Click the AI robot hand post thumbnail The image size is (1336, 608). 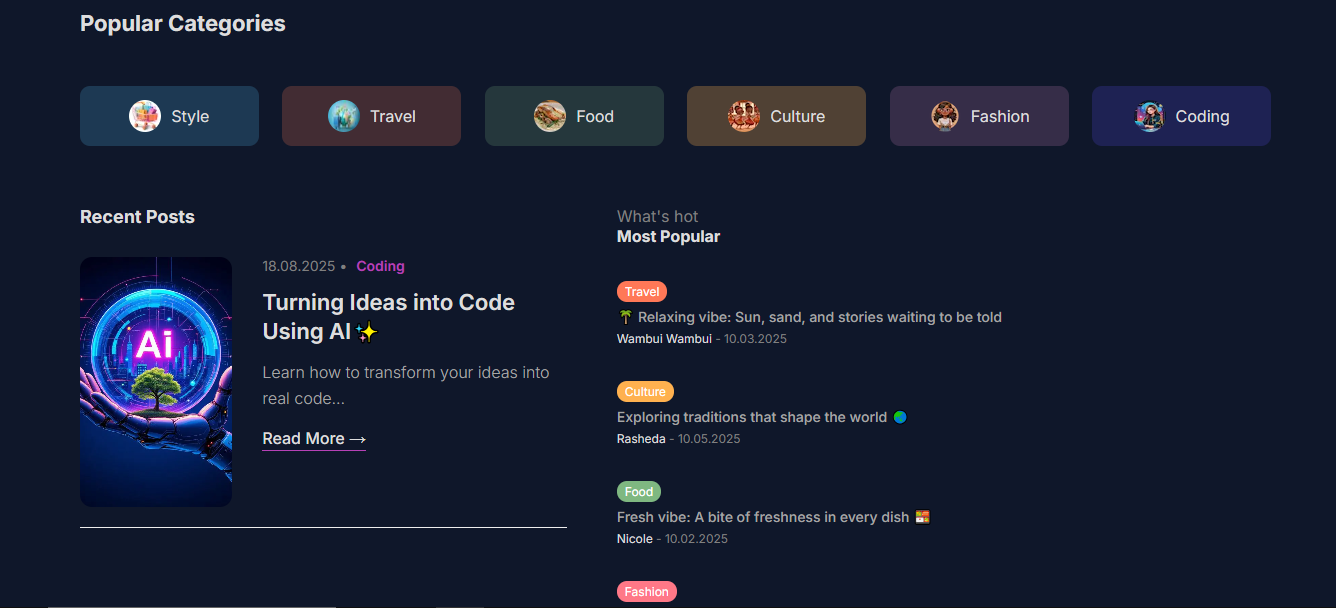pos(156,382)
